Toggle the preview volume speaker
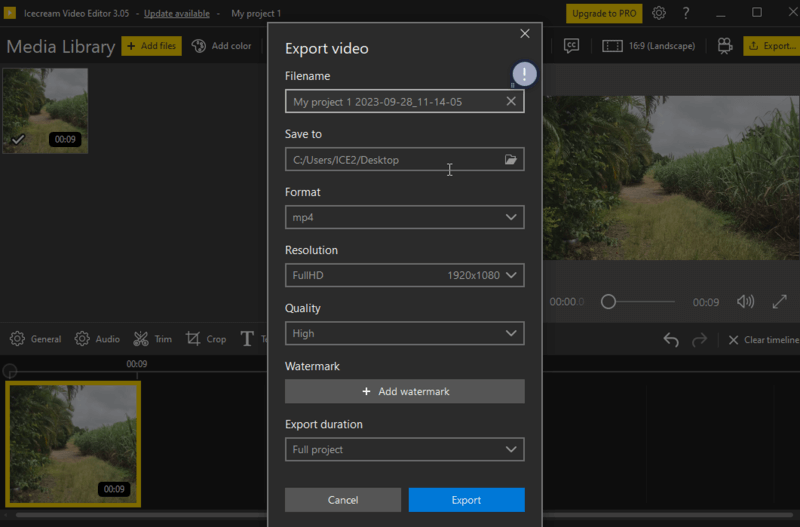This screenshot has height=527, width=800. coord(745,302)
